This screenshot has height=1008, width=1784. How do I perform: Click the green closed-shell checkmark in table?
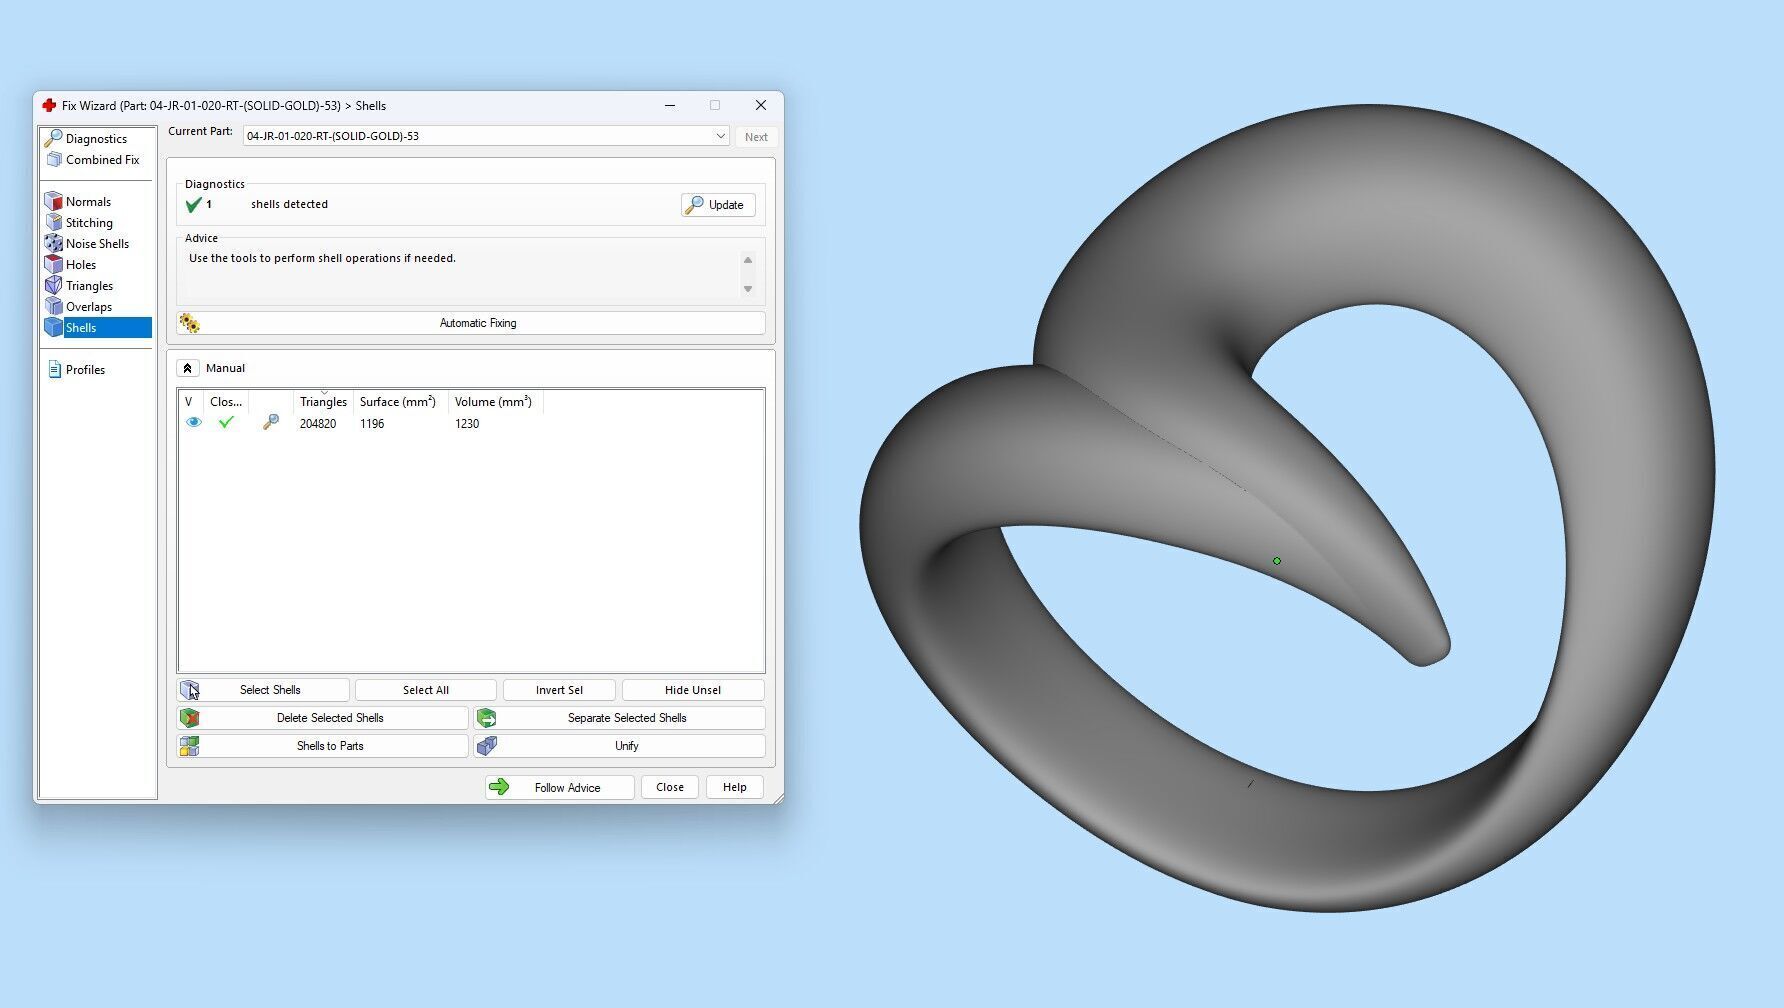point(226,423)
